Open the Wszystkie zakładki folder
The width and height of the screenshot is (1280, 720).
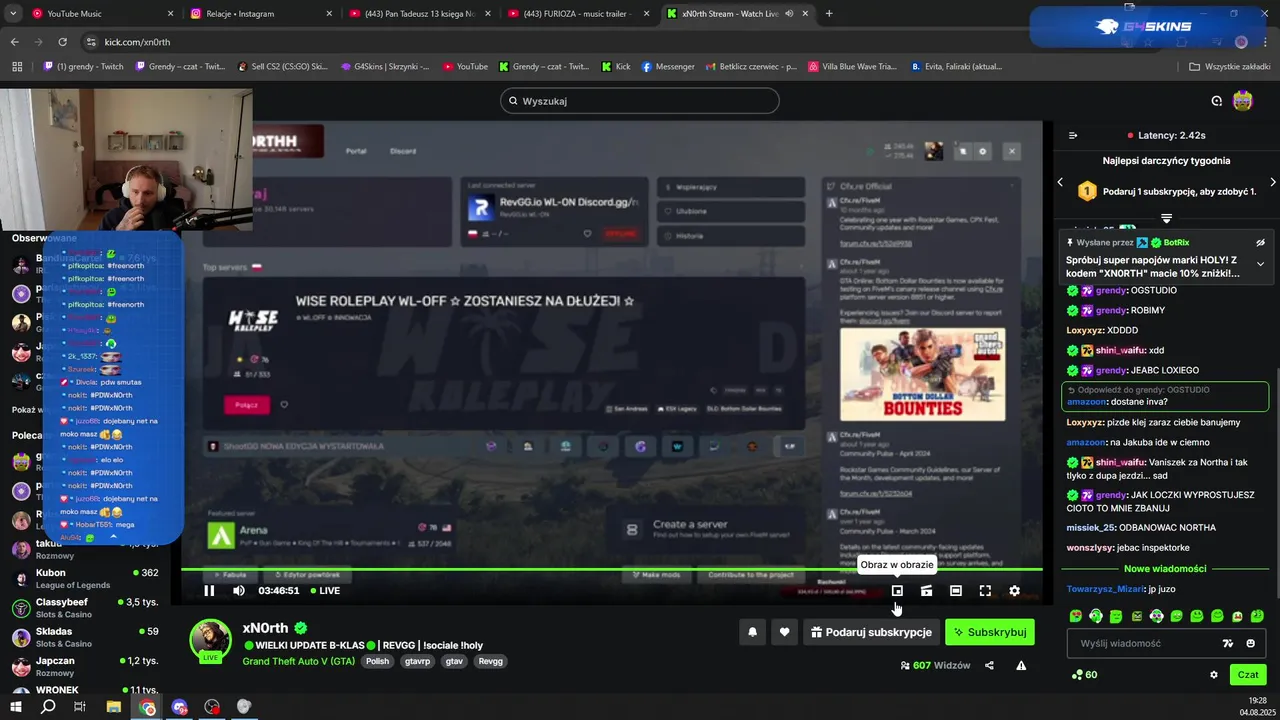click(x=1230, y=67)
